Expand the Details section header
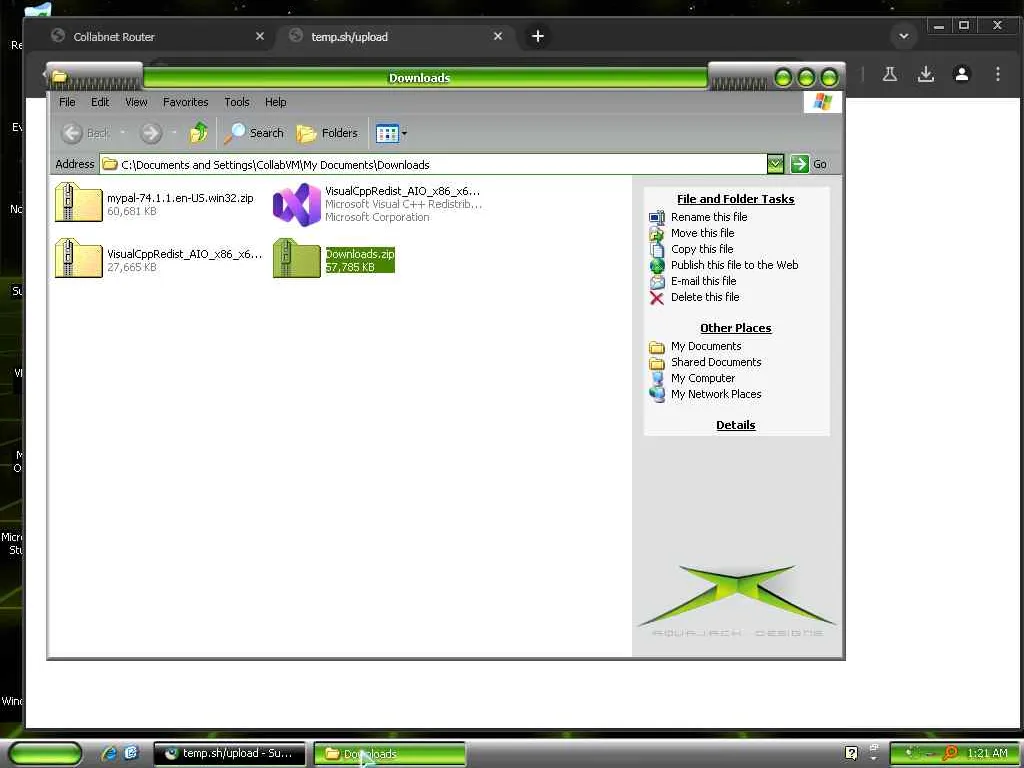This screenshot has width=1024, height=768. coord(735,425)
